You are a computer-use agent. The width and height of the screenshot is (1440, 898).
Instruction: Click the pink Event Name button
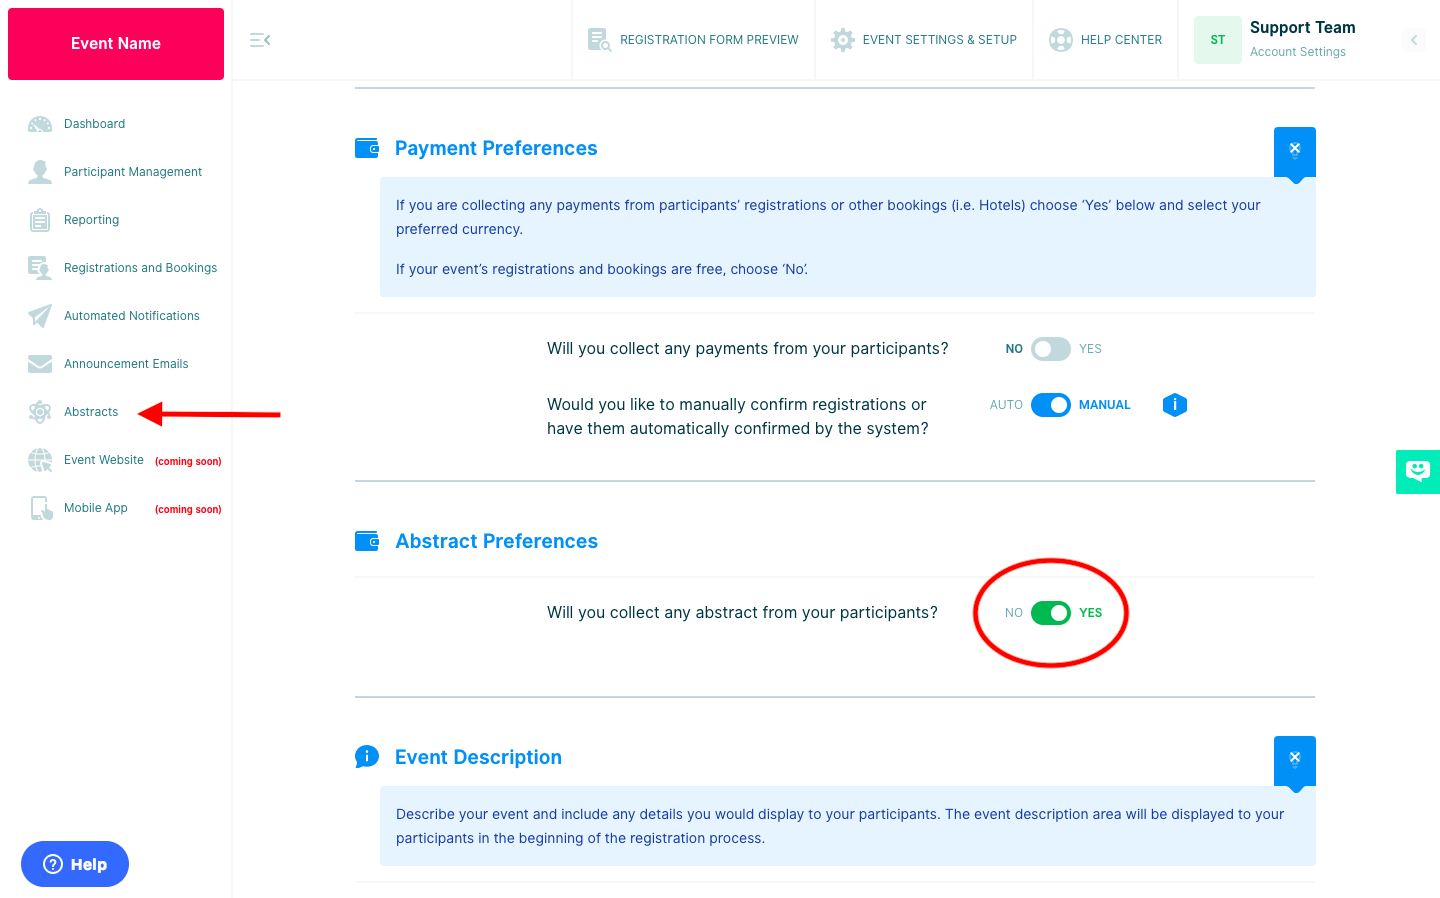pyautogui.click(x=116, y=44)
